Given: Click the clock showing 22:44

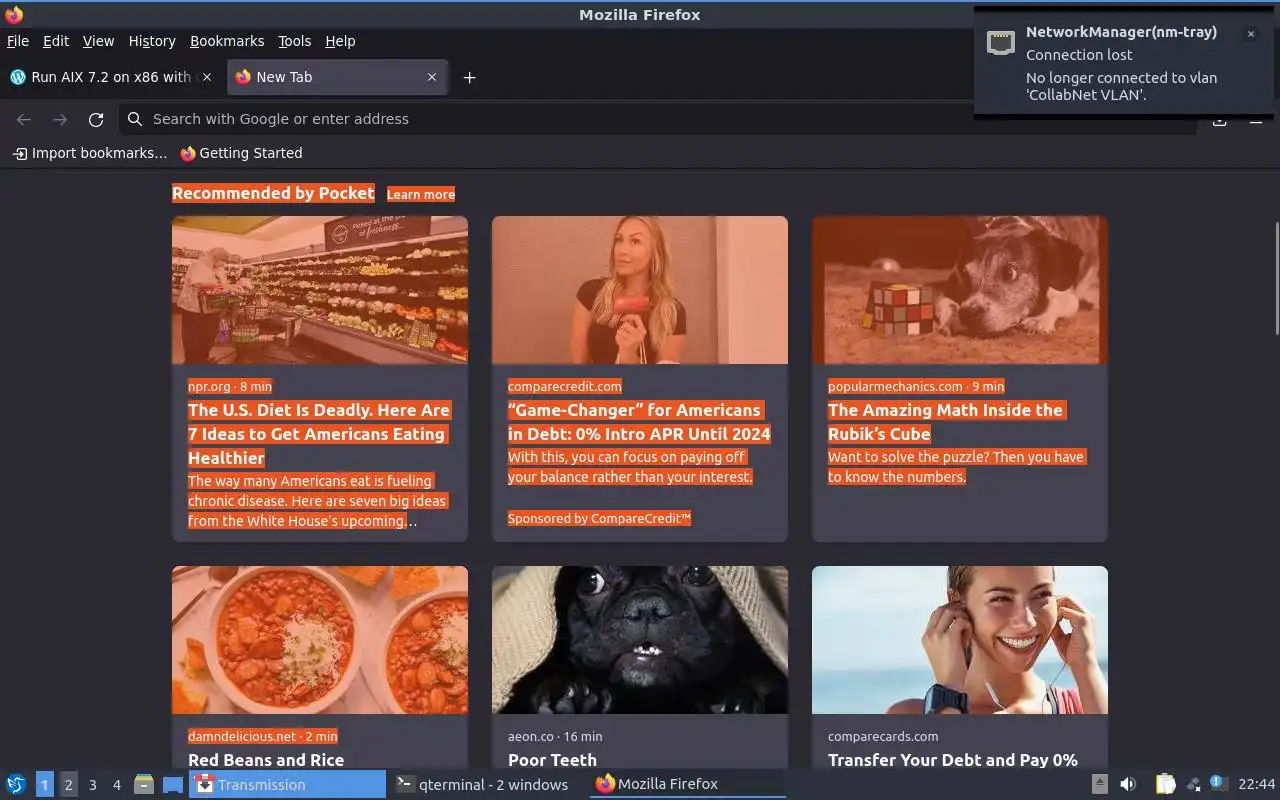Looking at the screenshot, I should pos(1257,784).
